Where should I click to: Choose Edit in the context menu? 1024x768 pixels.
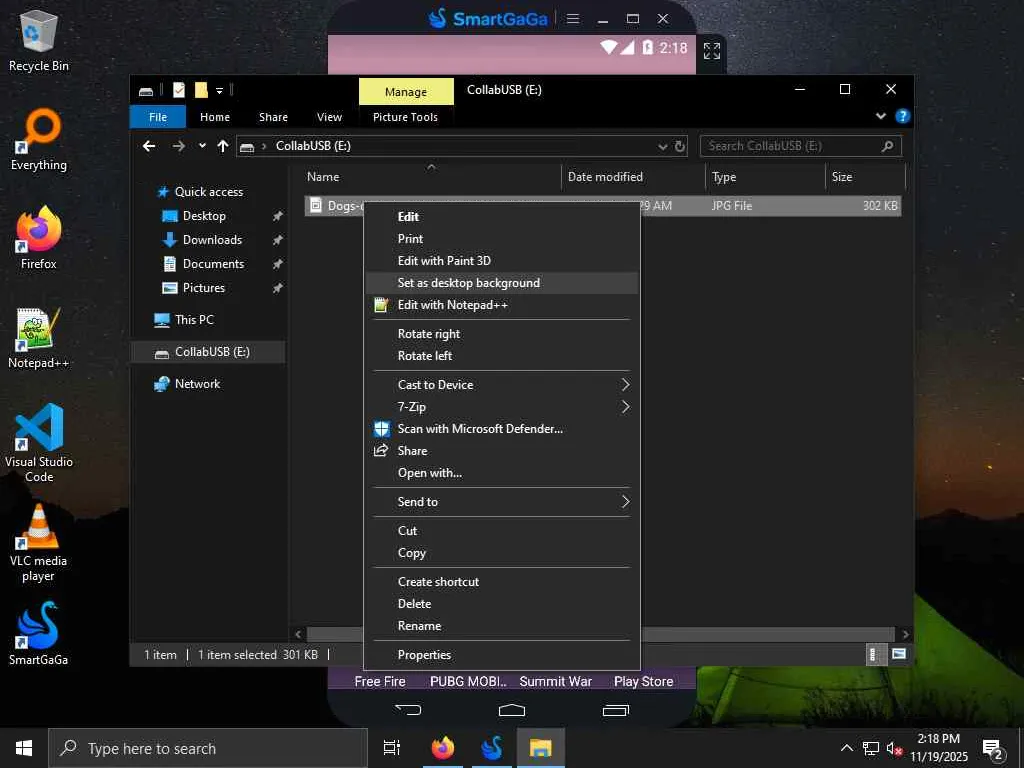tap(502, 217)
